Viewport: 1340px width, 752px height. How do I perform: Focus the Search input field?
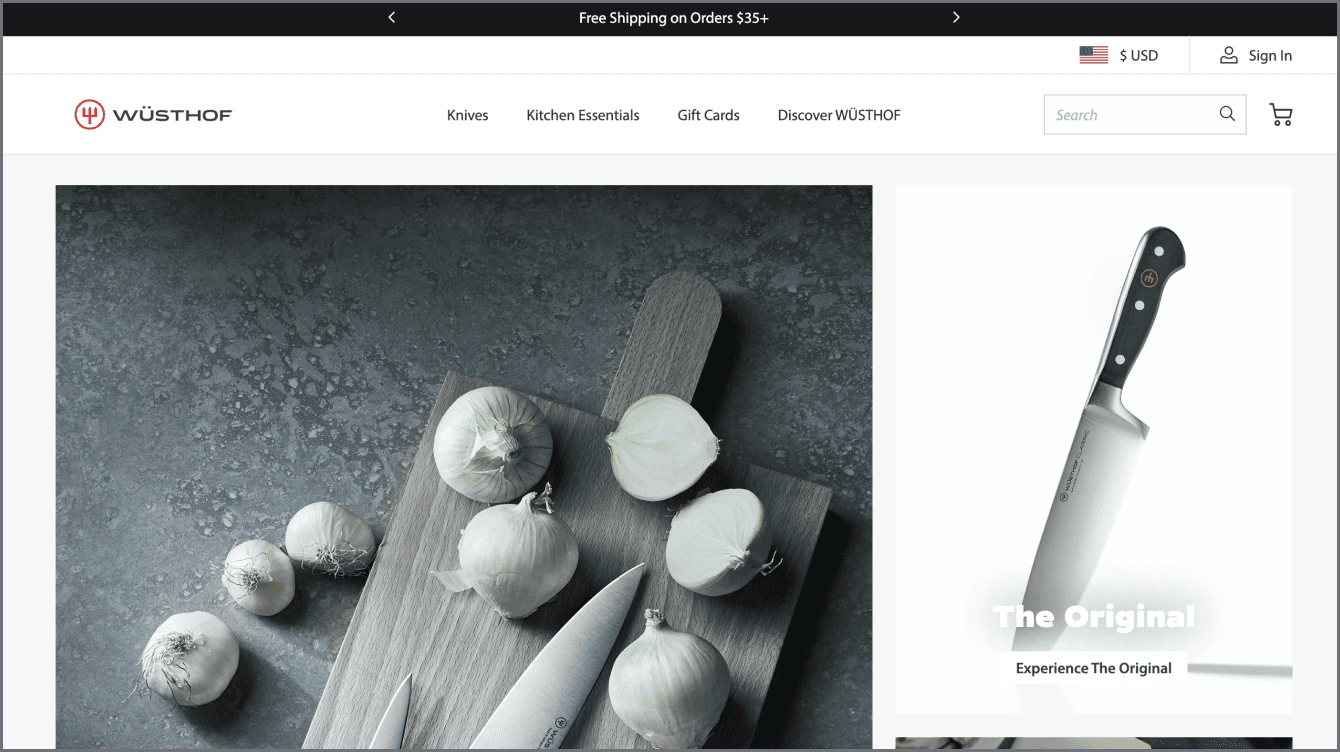(1128, 115)
